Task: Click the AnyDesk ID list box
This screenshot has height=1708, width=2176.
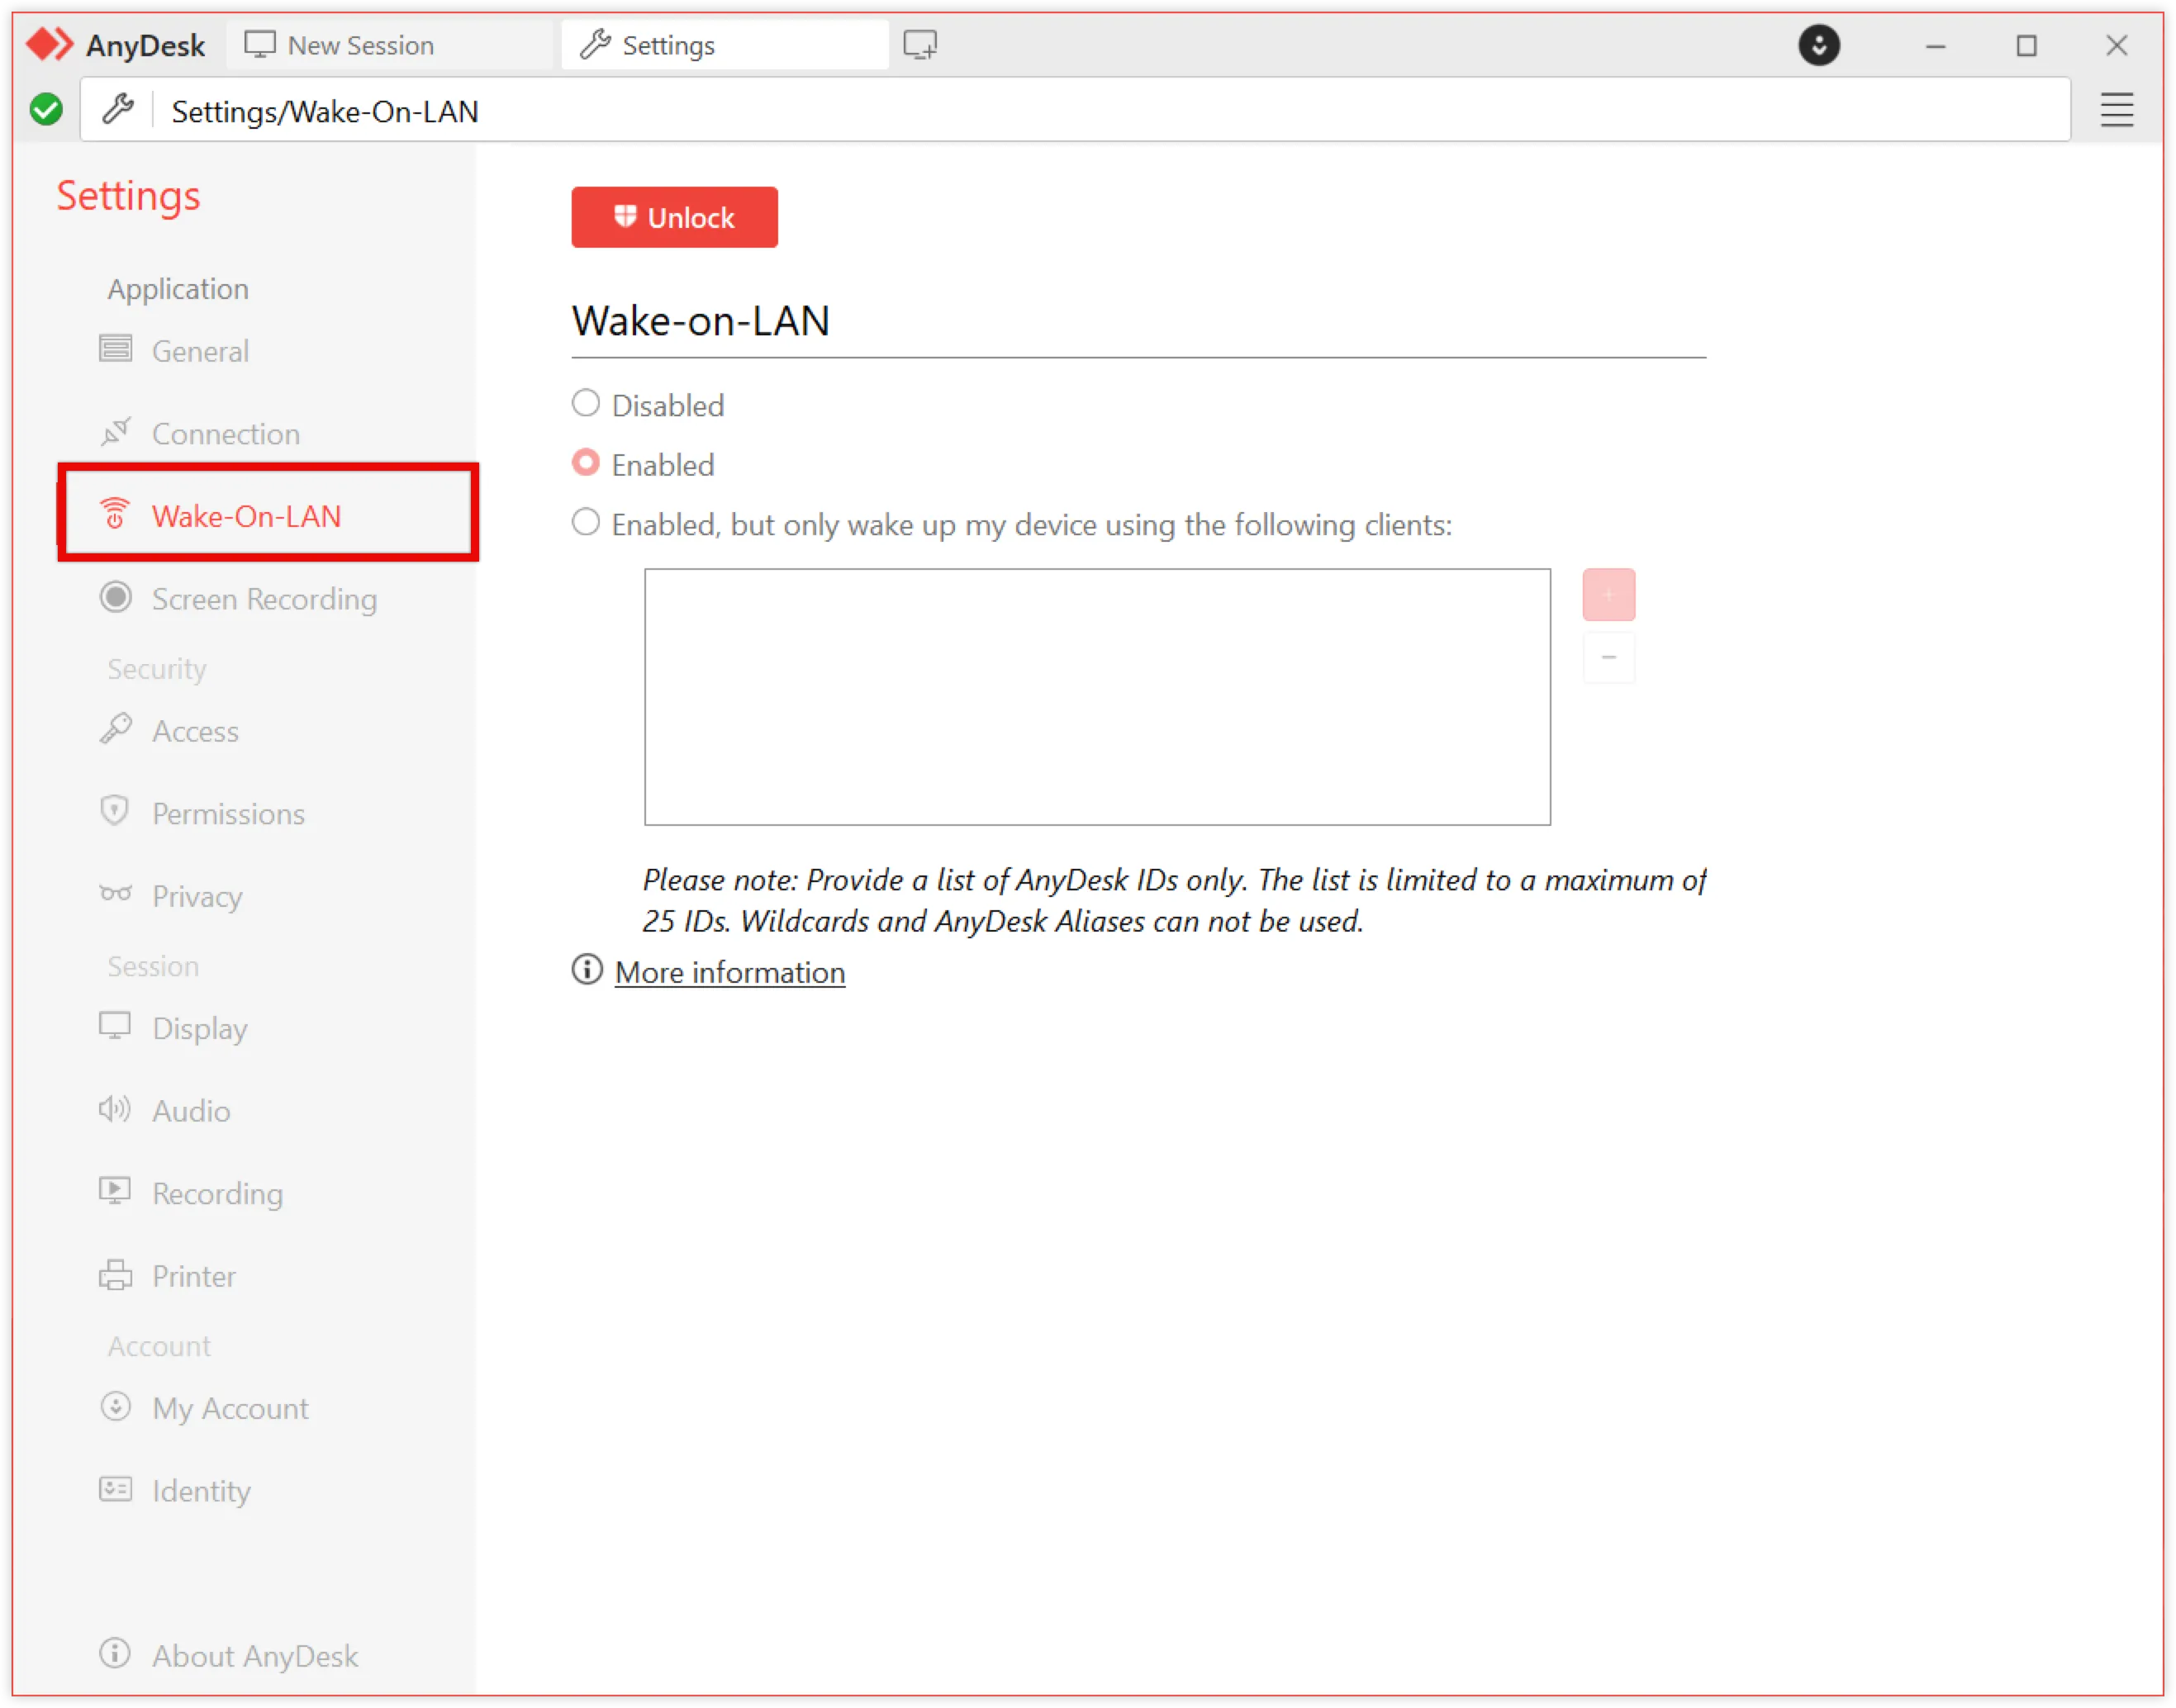Action: [1097, 697]
